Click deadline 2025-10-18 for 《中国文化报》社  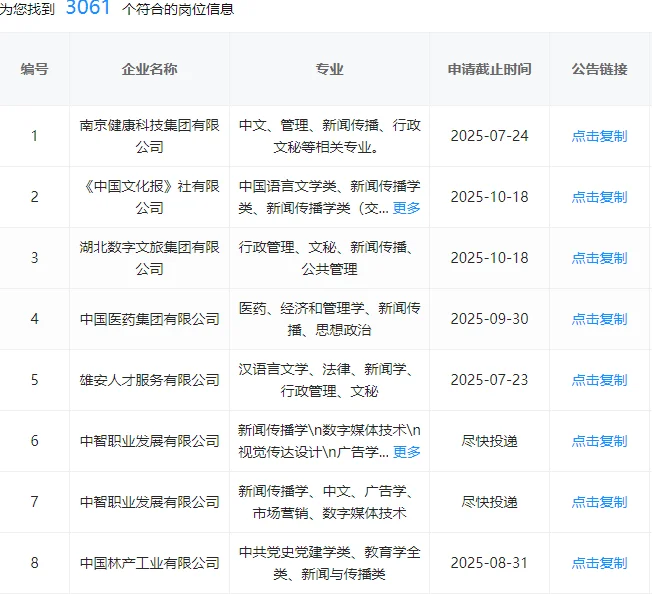(489, 197)
